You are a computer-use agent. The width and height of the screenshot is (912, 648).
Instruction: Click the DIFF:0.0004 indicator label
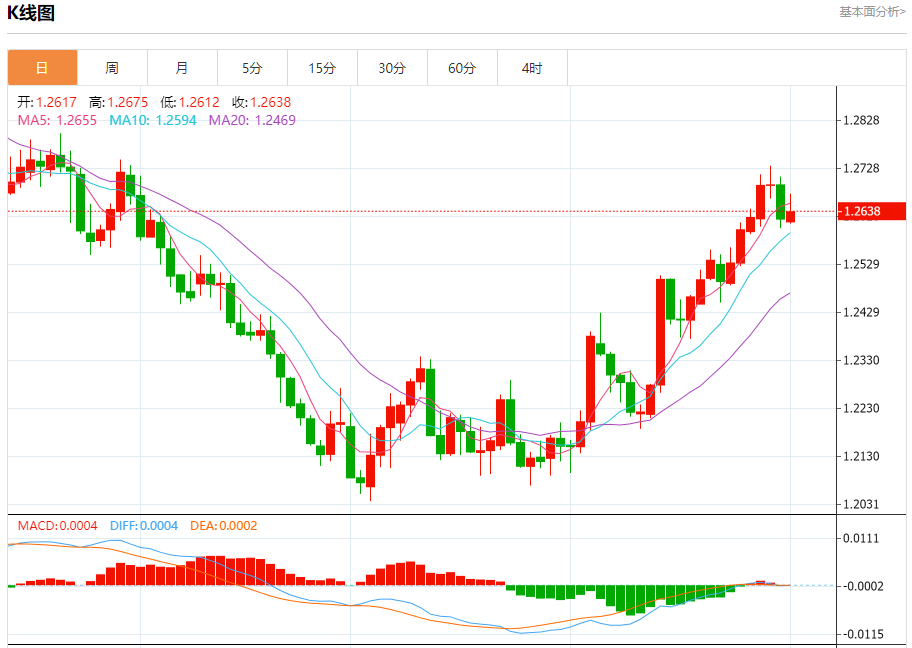click(x=144, y=526)
